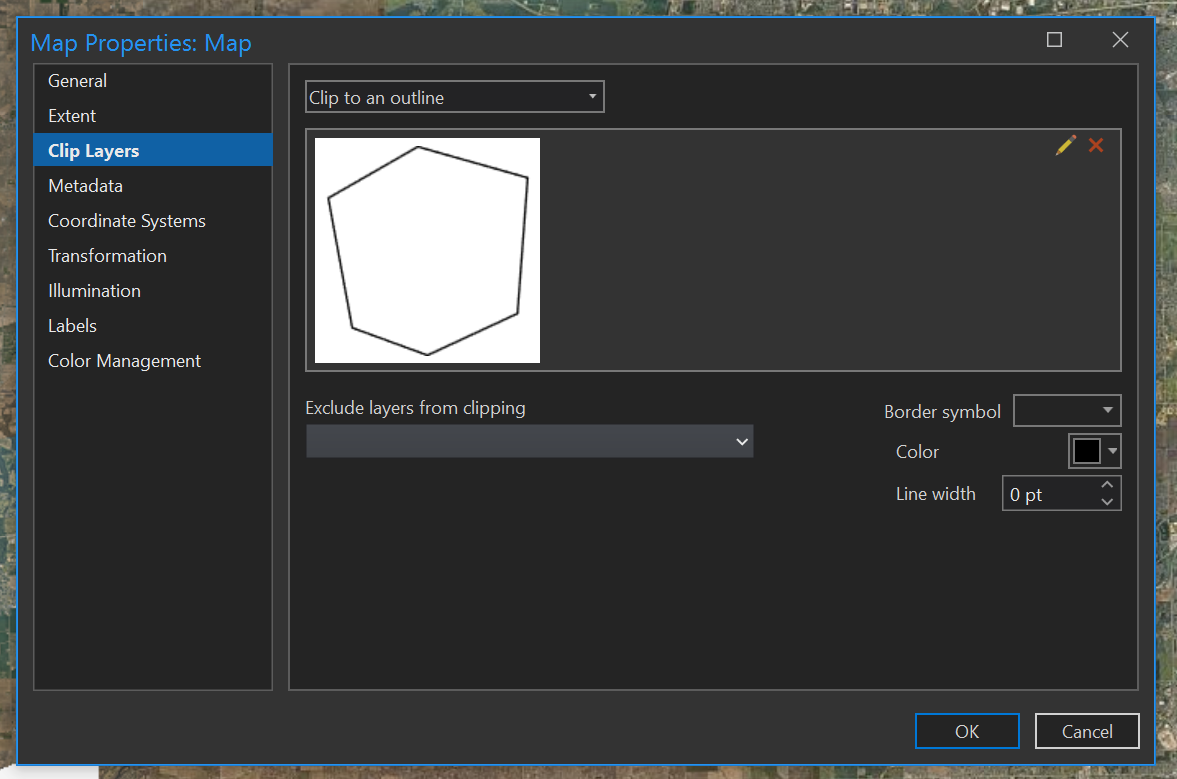Open the Extent settings
Image resolution: width=1177 pixels, height=779 pixels.
coord(71,115)
